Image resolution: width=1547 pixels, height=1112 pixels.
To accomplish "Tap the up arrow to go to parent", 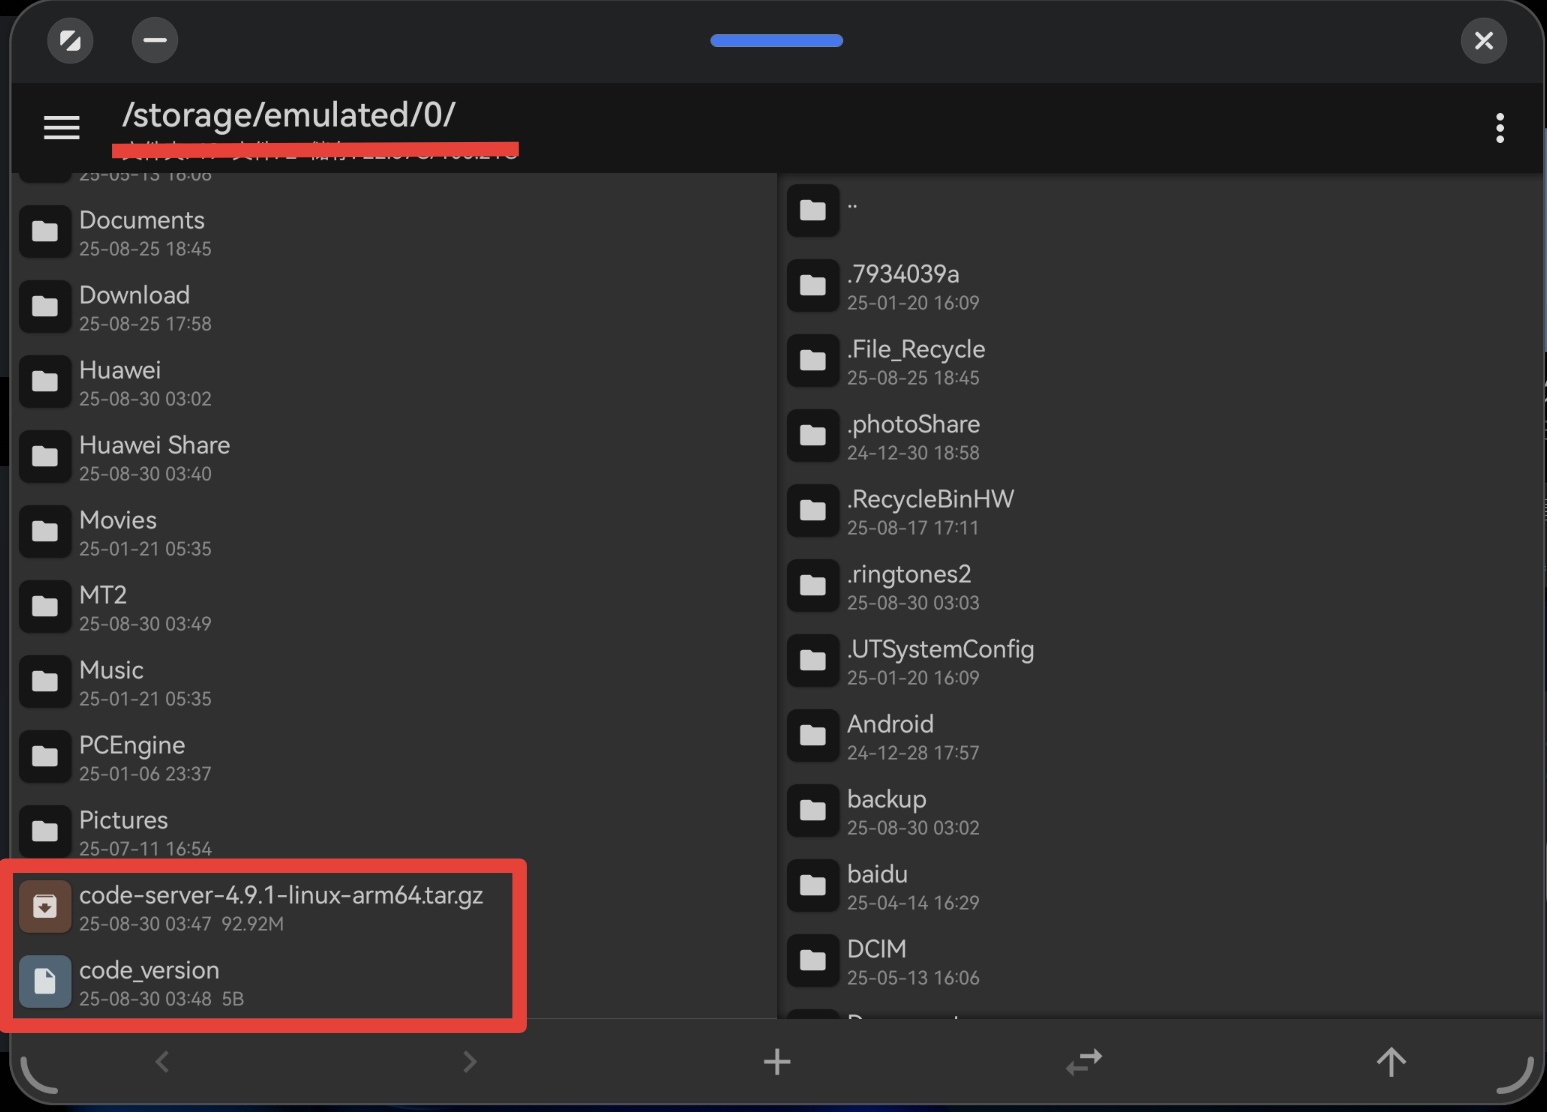I will (x=1391, y=1061).
